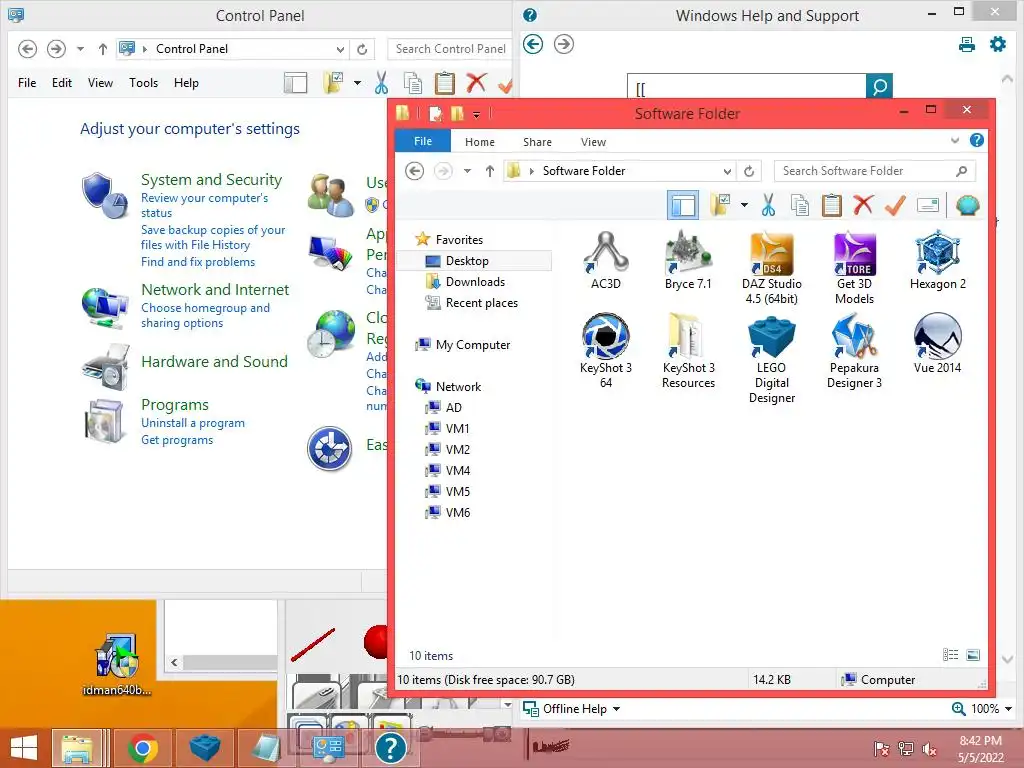
Task: Open the File tab in Software Folder
Action: coord(423,141)
